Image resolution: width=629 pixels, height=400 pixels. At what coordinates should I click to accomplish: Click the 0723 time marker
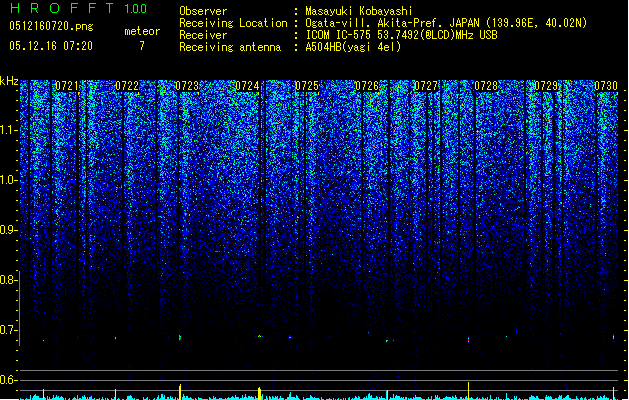(187, 86)
